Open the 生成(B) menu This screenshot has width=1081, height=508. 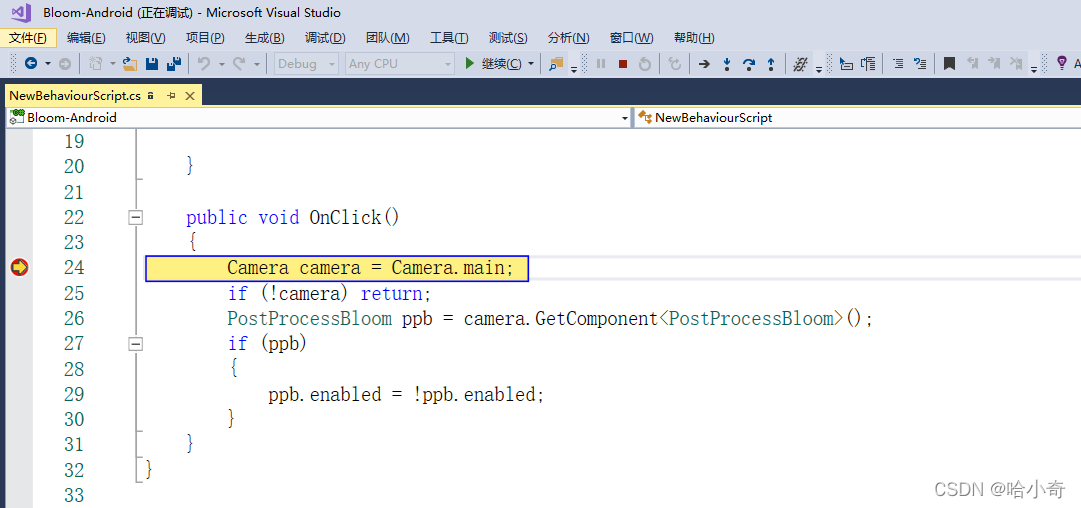[265, 37]
